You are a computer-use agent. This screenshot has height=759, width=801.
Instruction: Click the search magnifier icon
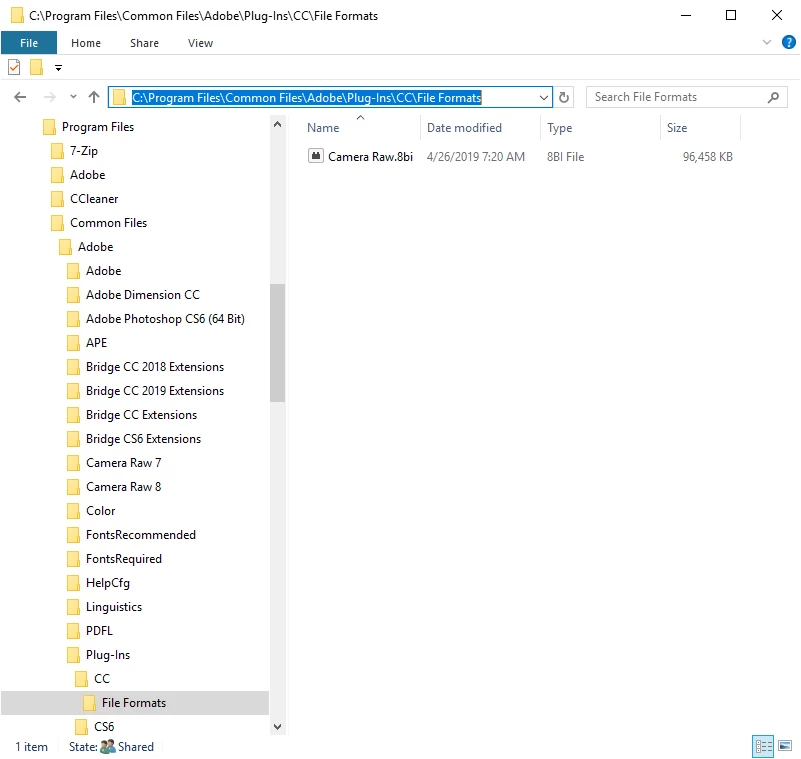773,97
